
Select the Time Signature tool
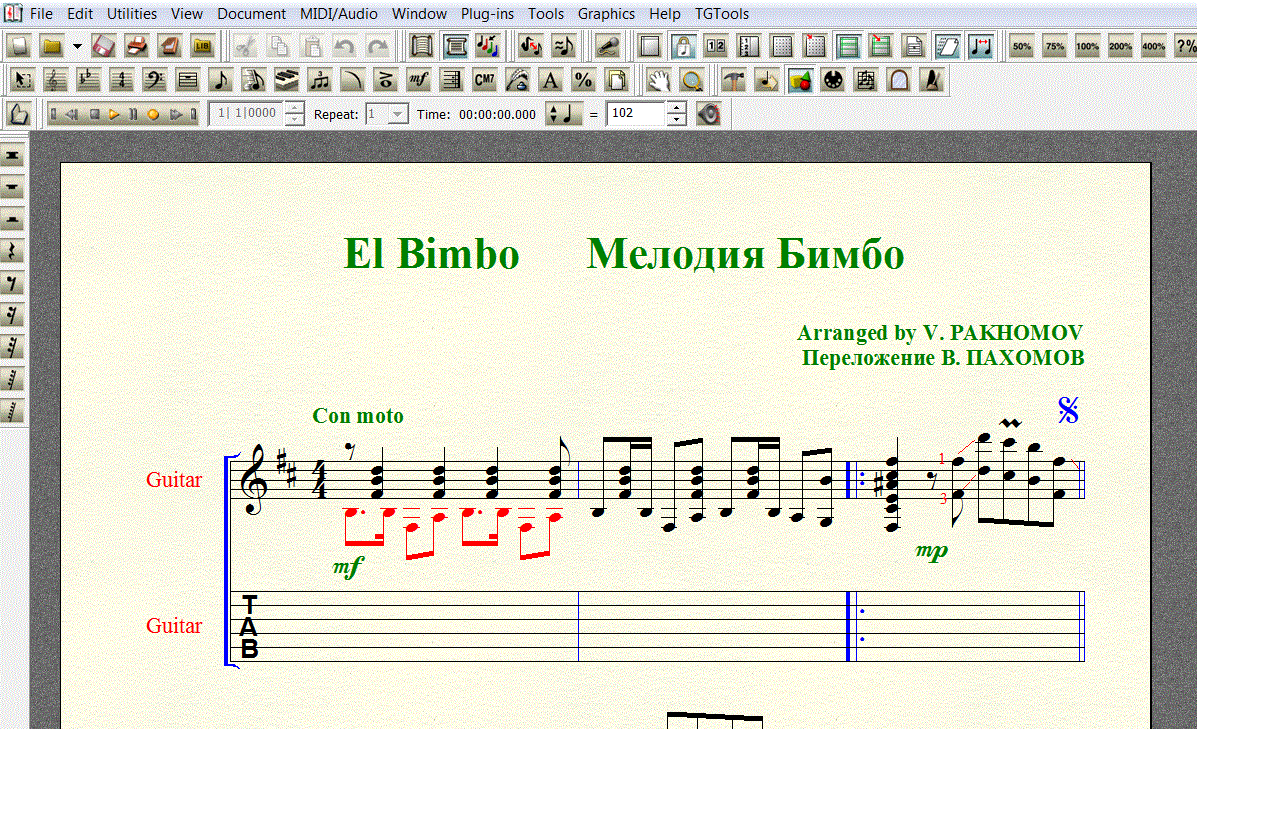coord(121,81)
